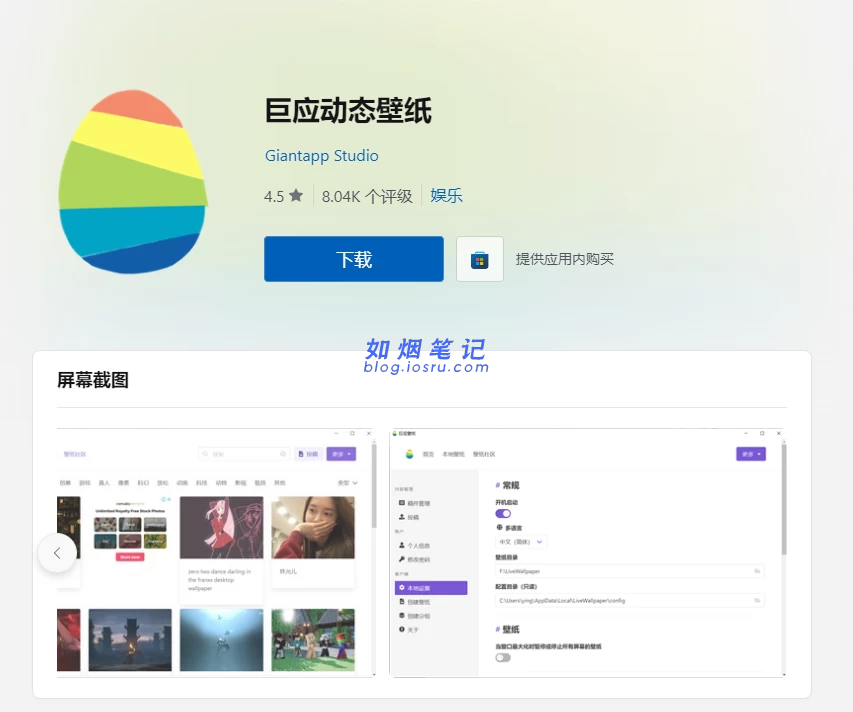Click the 4.5 star rating
Viewport: 853px width, 712px height.
tap(283, 196)
